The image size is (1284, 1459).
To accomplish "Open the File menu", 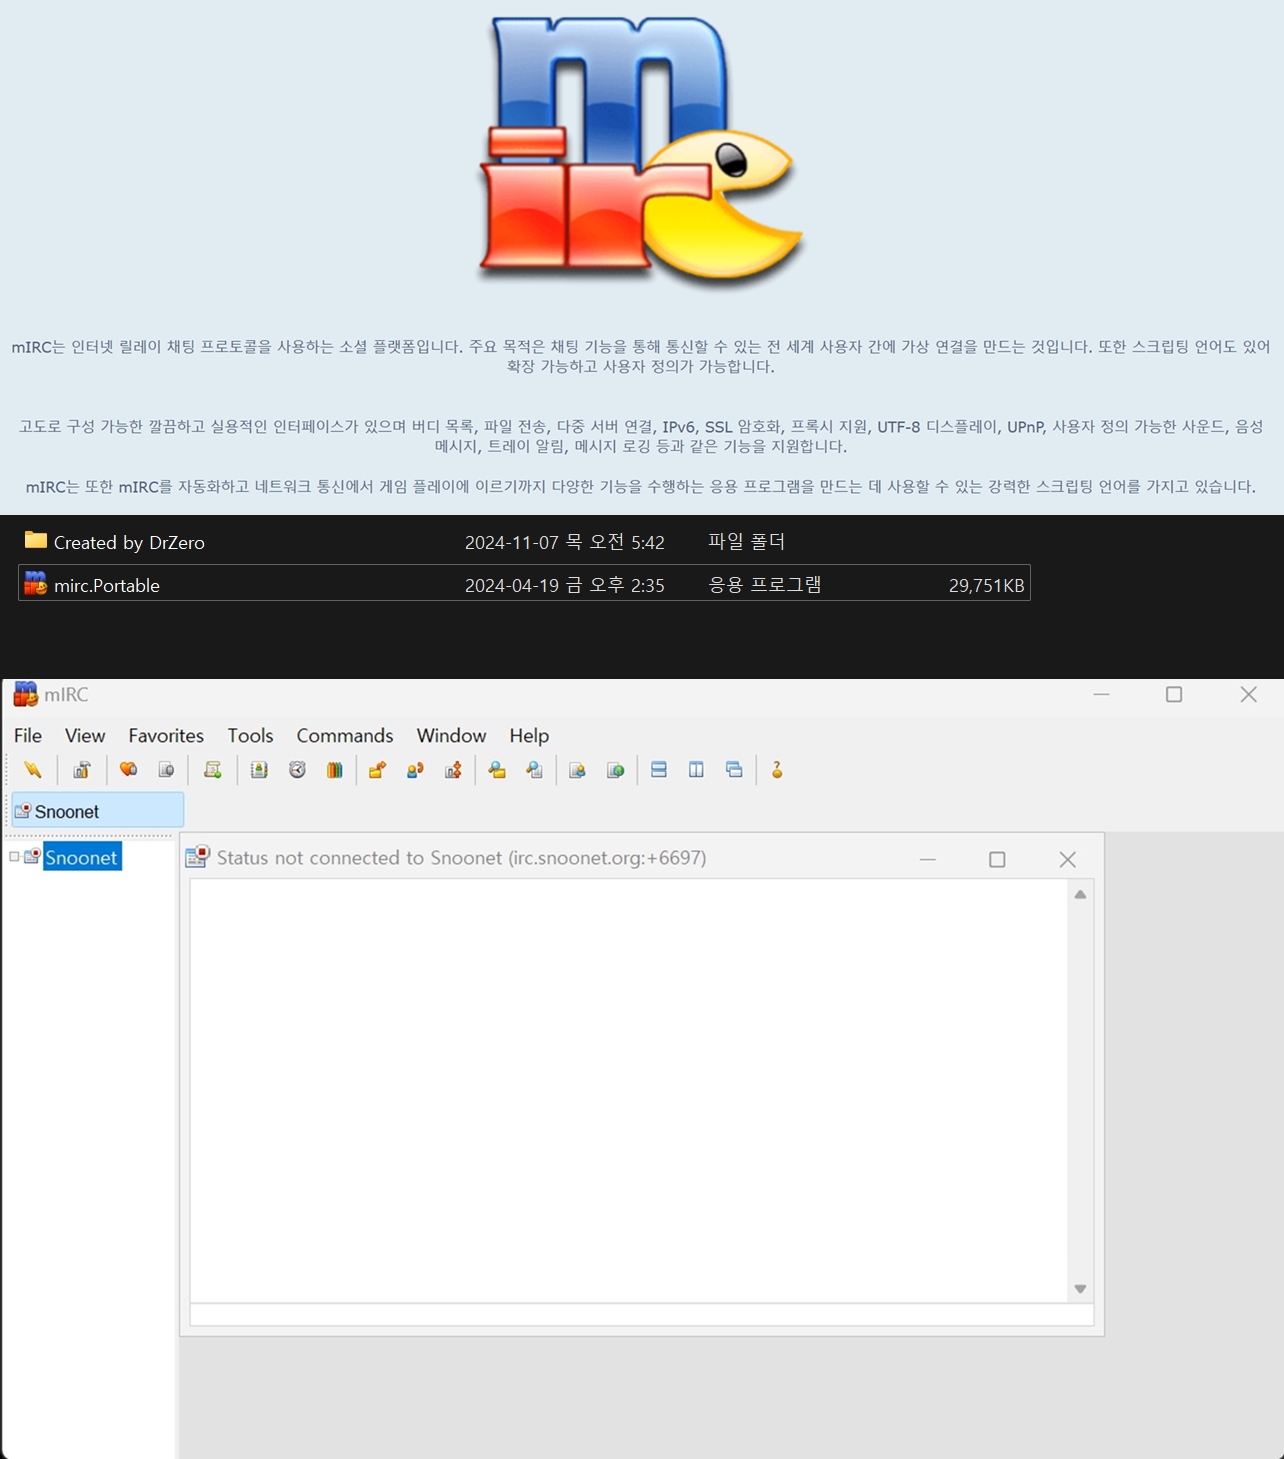I will 28,735.
